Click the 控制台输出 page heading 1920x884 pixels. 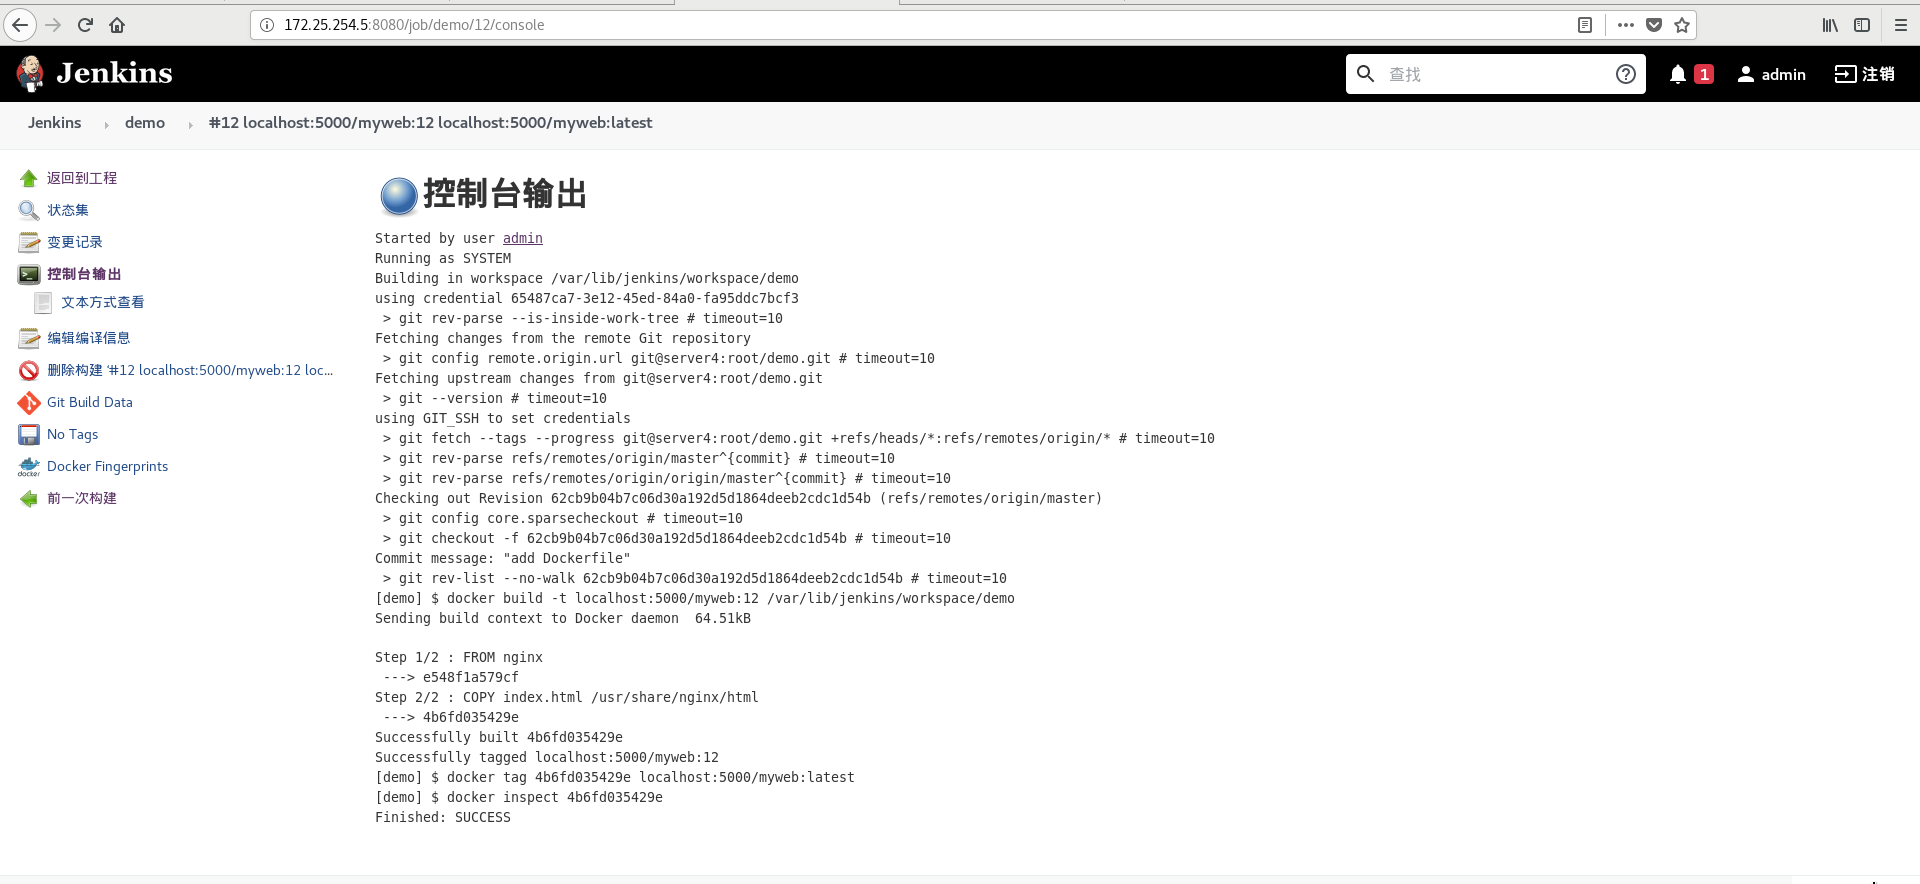coord(505,194)
